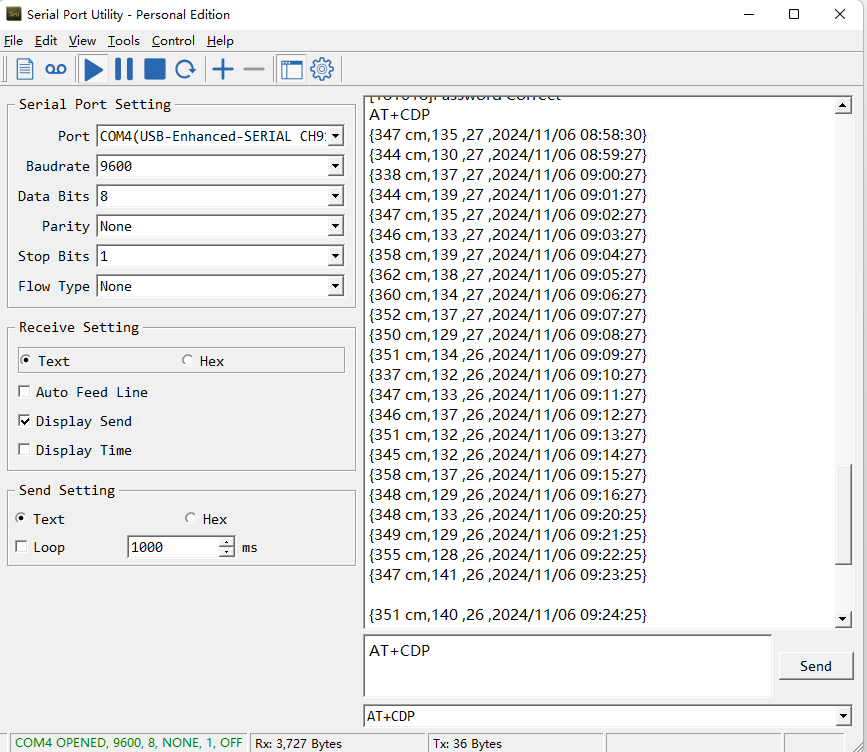Screen dimensions: 867x752
Task: Open the View menu
Action: pos(82,41)
